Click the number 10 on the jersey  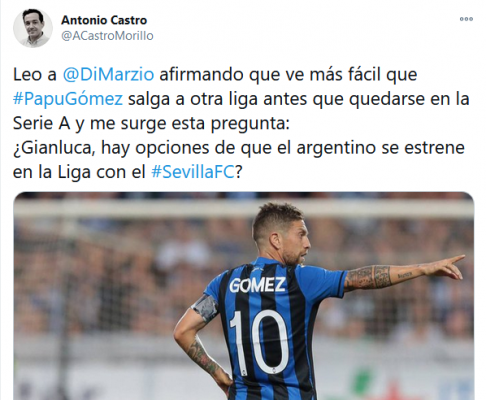click(x=259, y=343)
